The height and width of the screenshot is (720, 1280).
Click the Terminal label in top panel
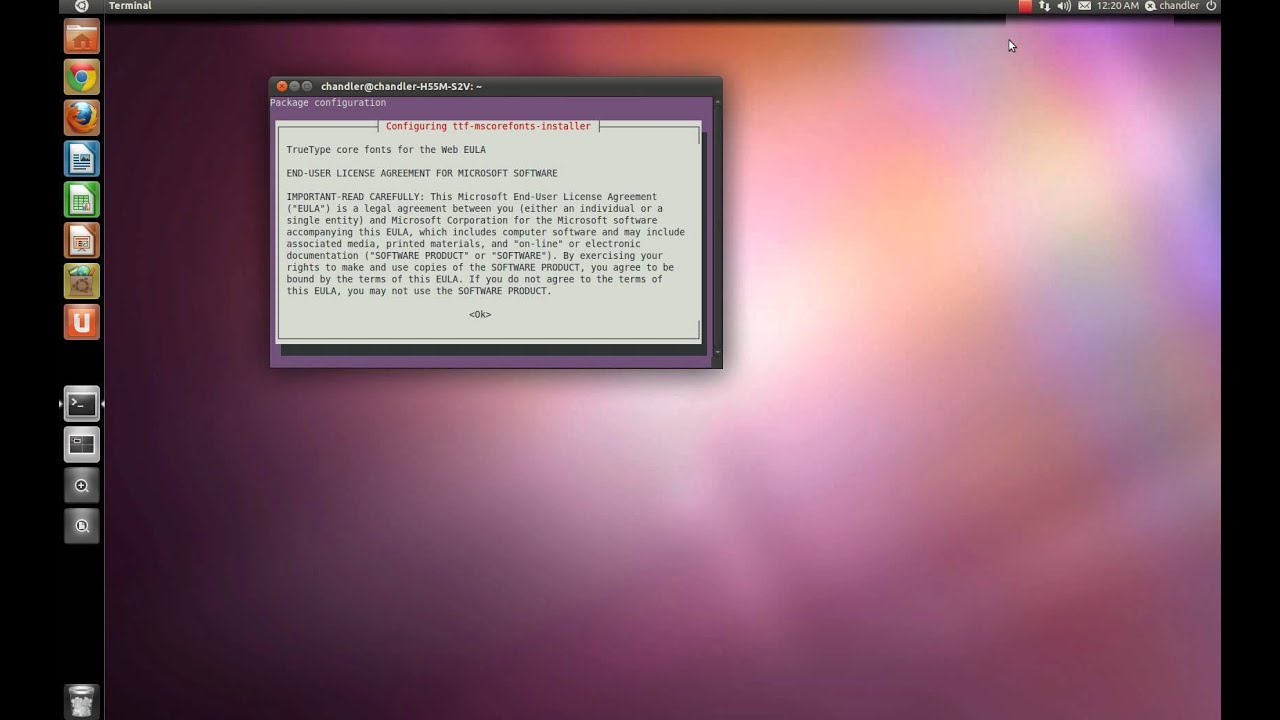click(x=130, y=6)
